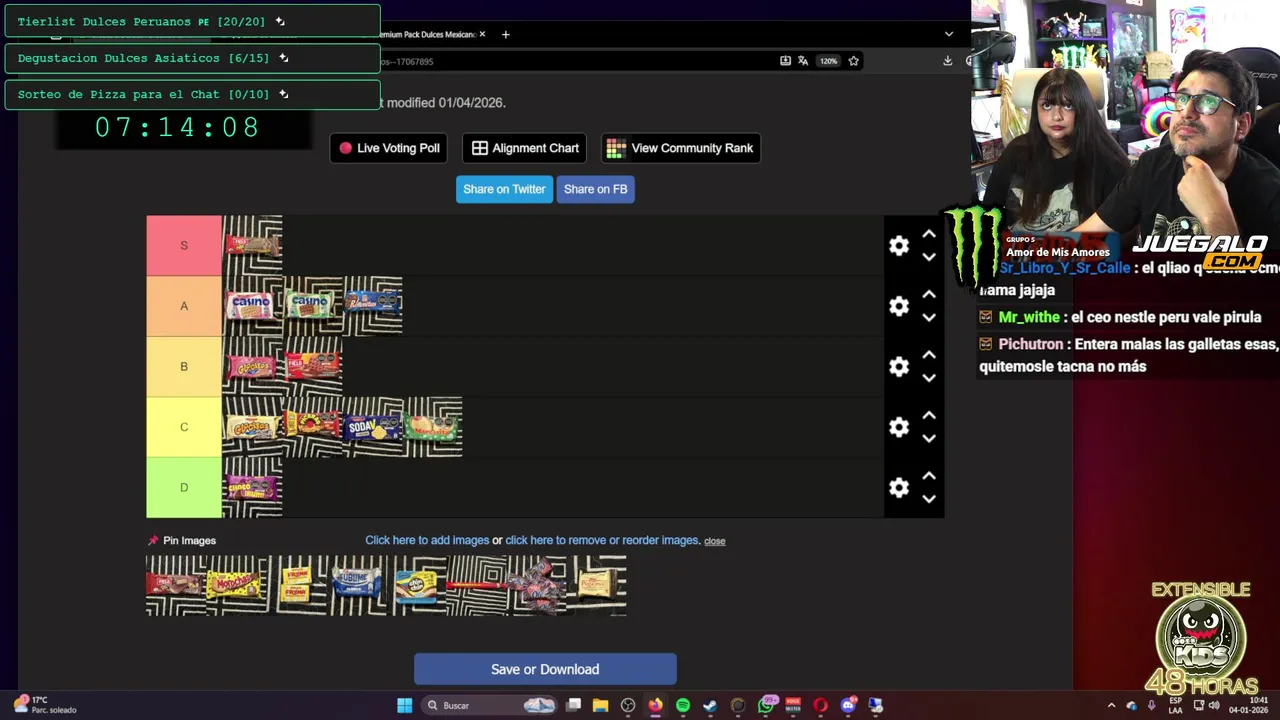Select the A tier orange label
Screen dimensions: 1280x720
point(184,306)
